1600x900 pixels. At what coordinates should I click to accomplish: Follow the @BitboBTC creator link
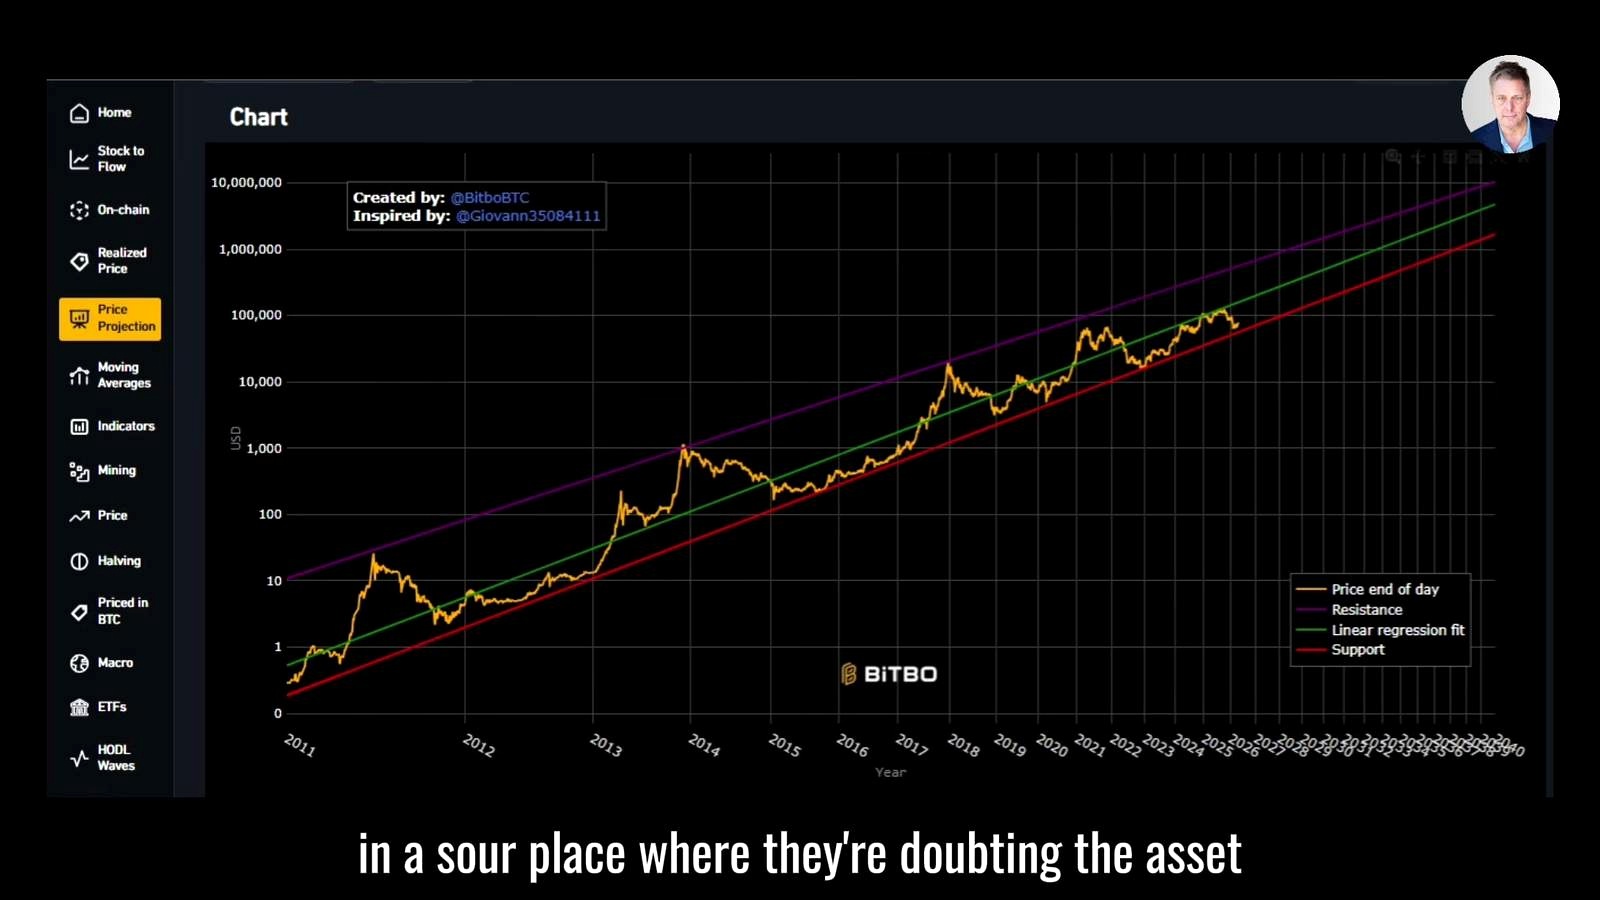490,198
